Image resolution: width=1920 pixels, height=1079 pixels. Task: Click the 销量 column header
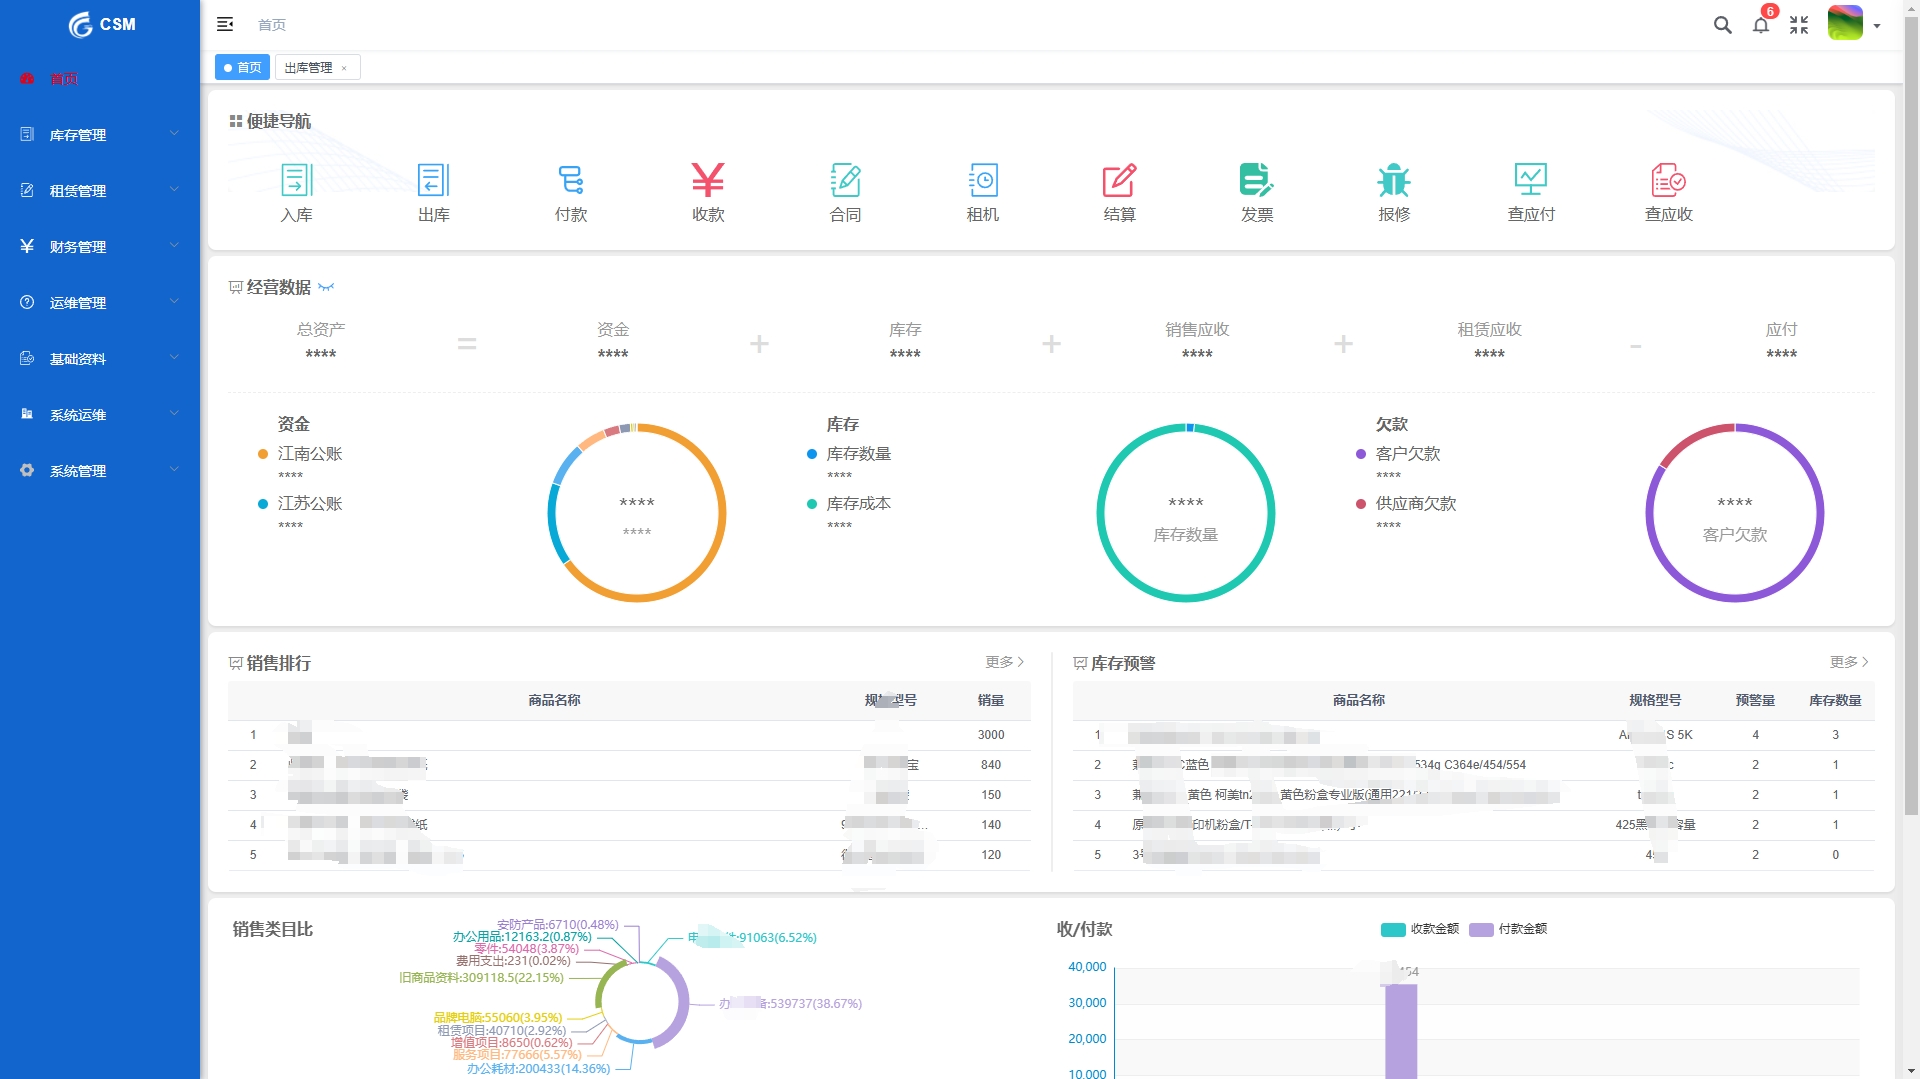(990, 700)
